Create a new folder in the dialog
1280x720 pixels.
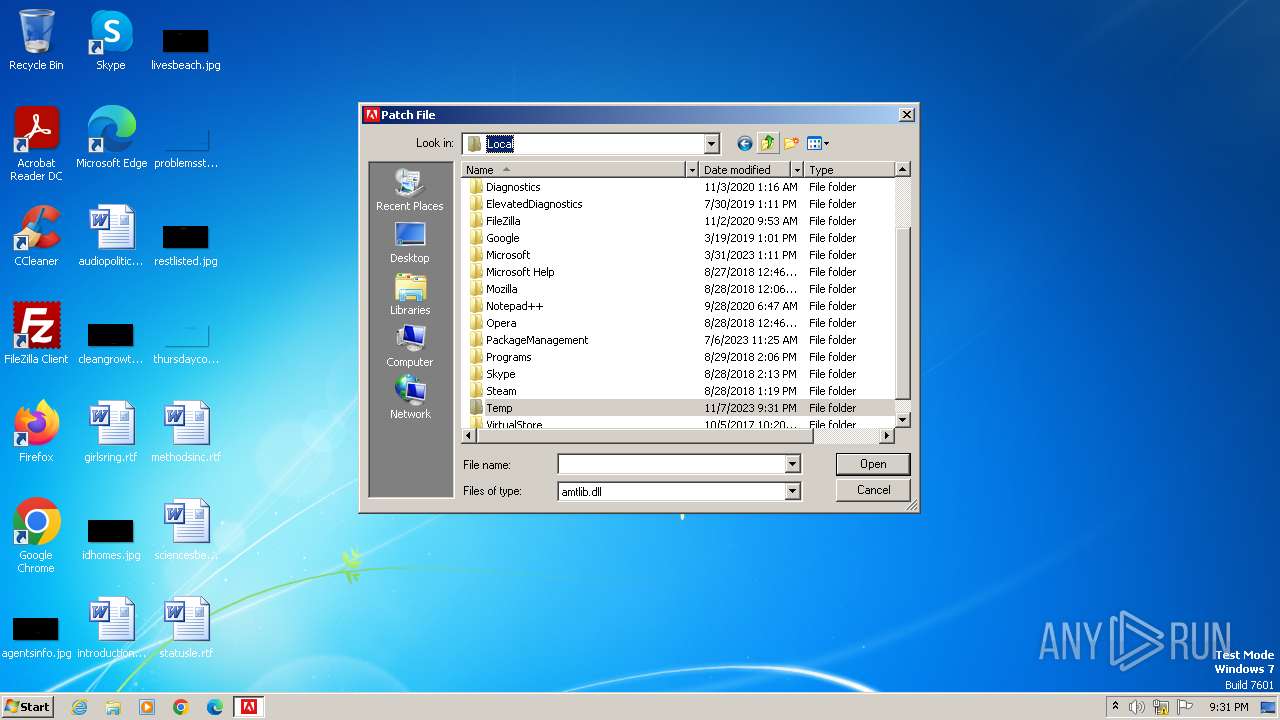click(x=792, y=143)
